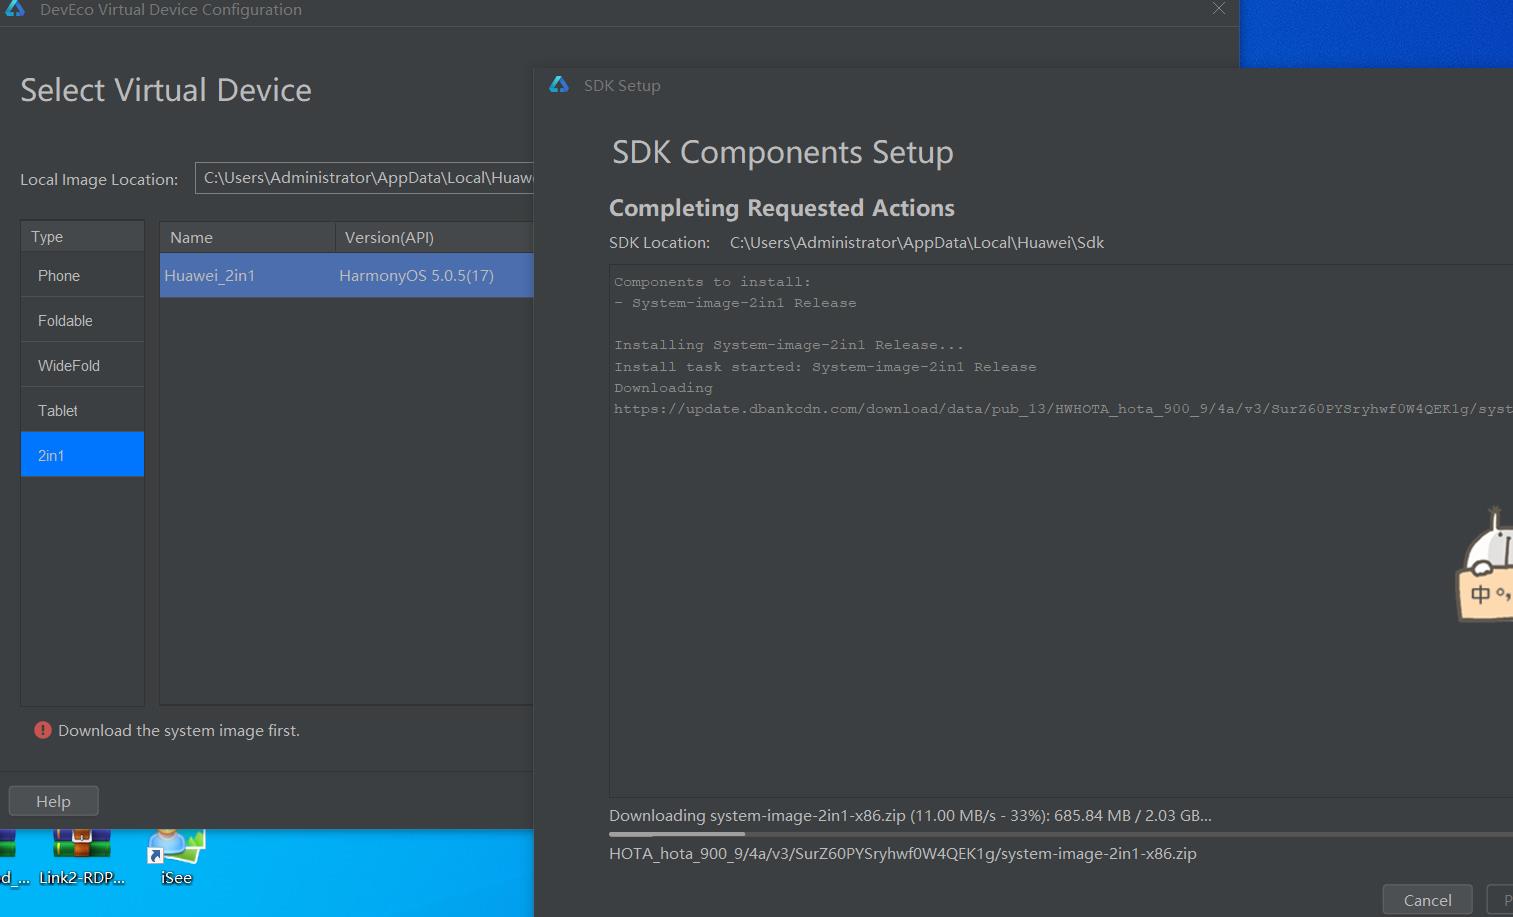This screenshot has width=1513, height=917.
Task: Click the red error icon beside download warning
Action: click(43, 730)
